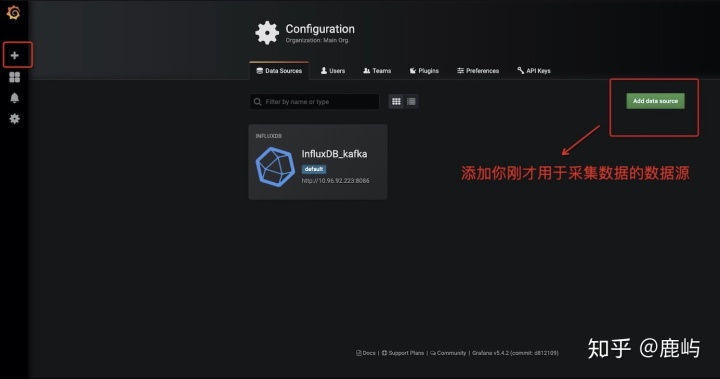
Task: Click the default badge on InfluxDB_kafka
Action: pyautogui.click(x=314, y=169)
